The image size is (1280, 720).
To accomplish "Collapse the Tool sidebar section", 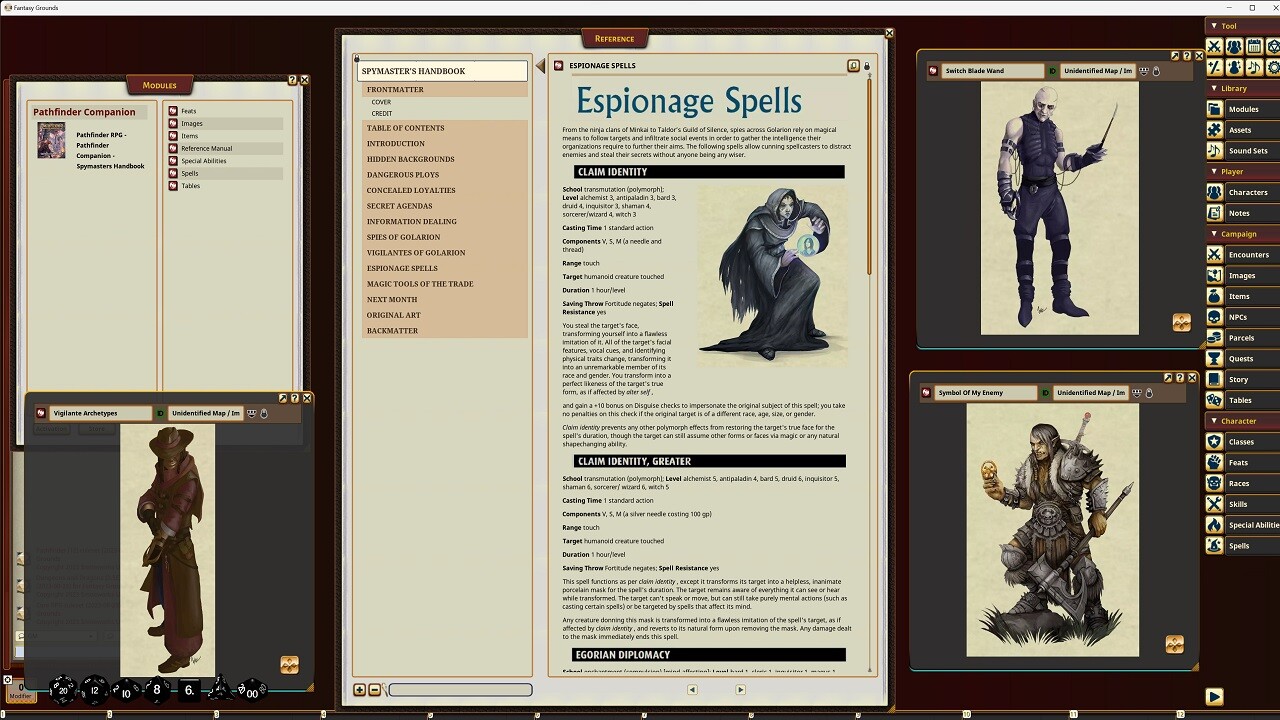I will coord(1214,26).
